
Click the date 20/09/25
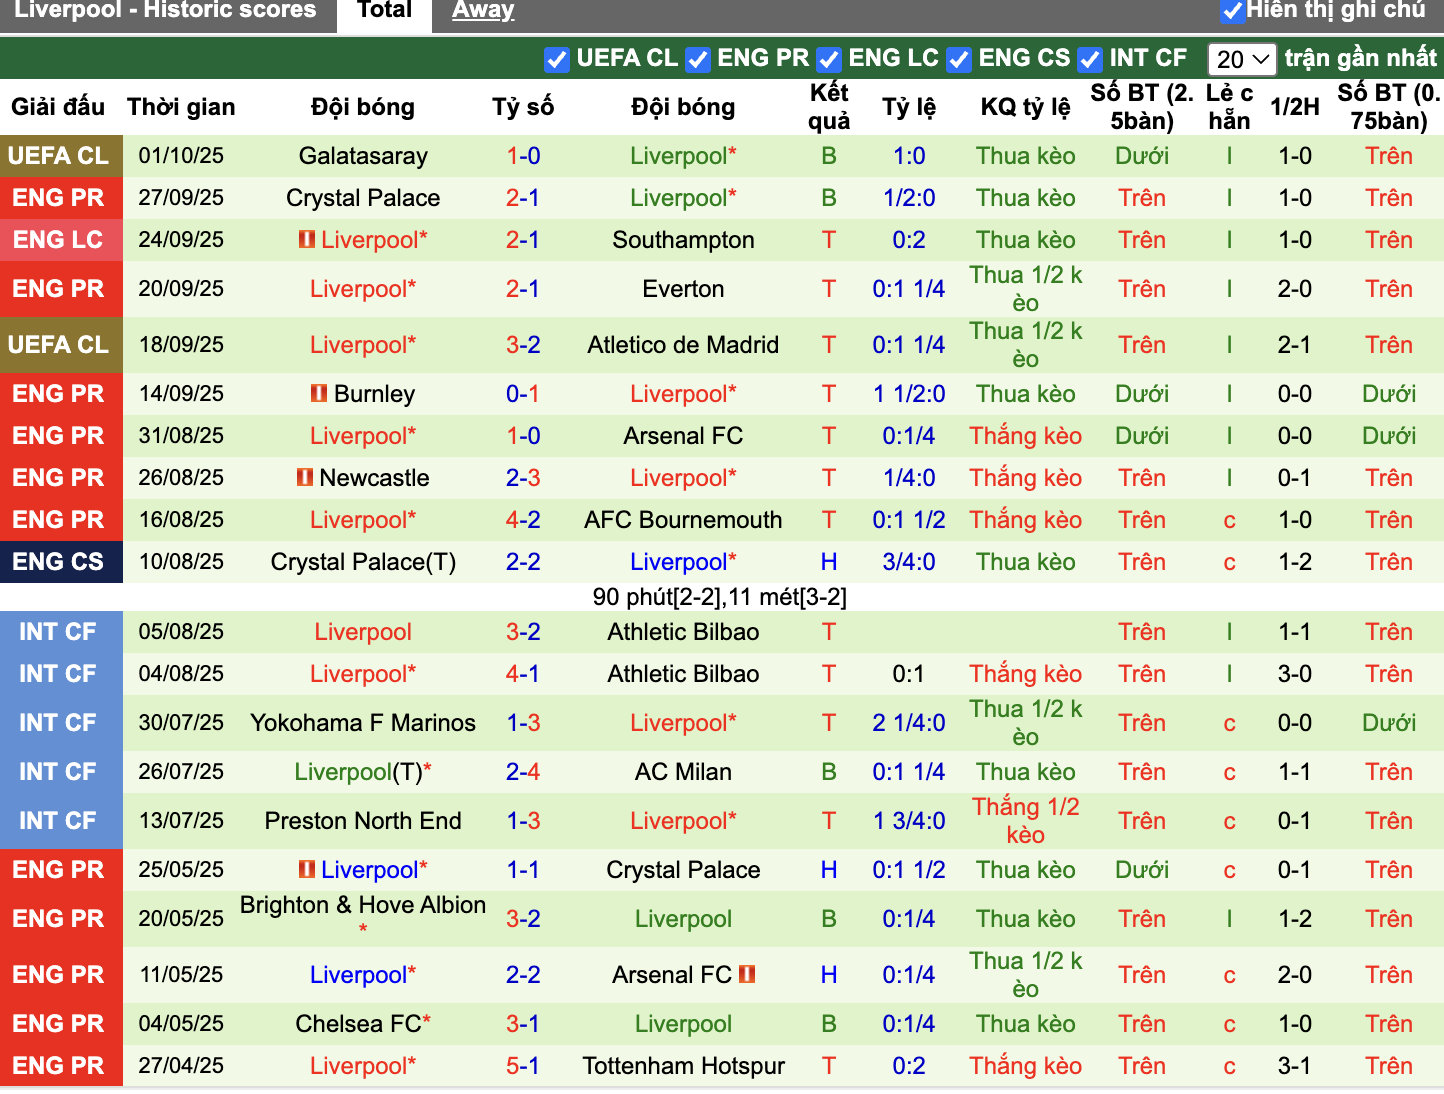click(x=181, y=289)
